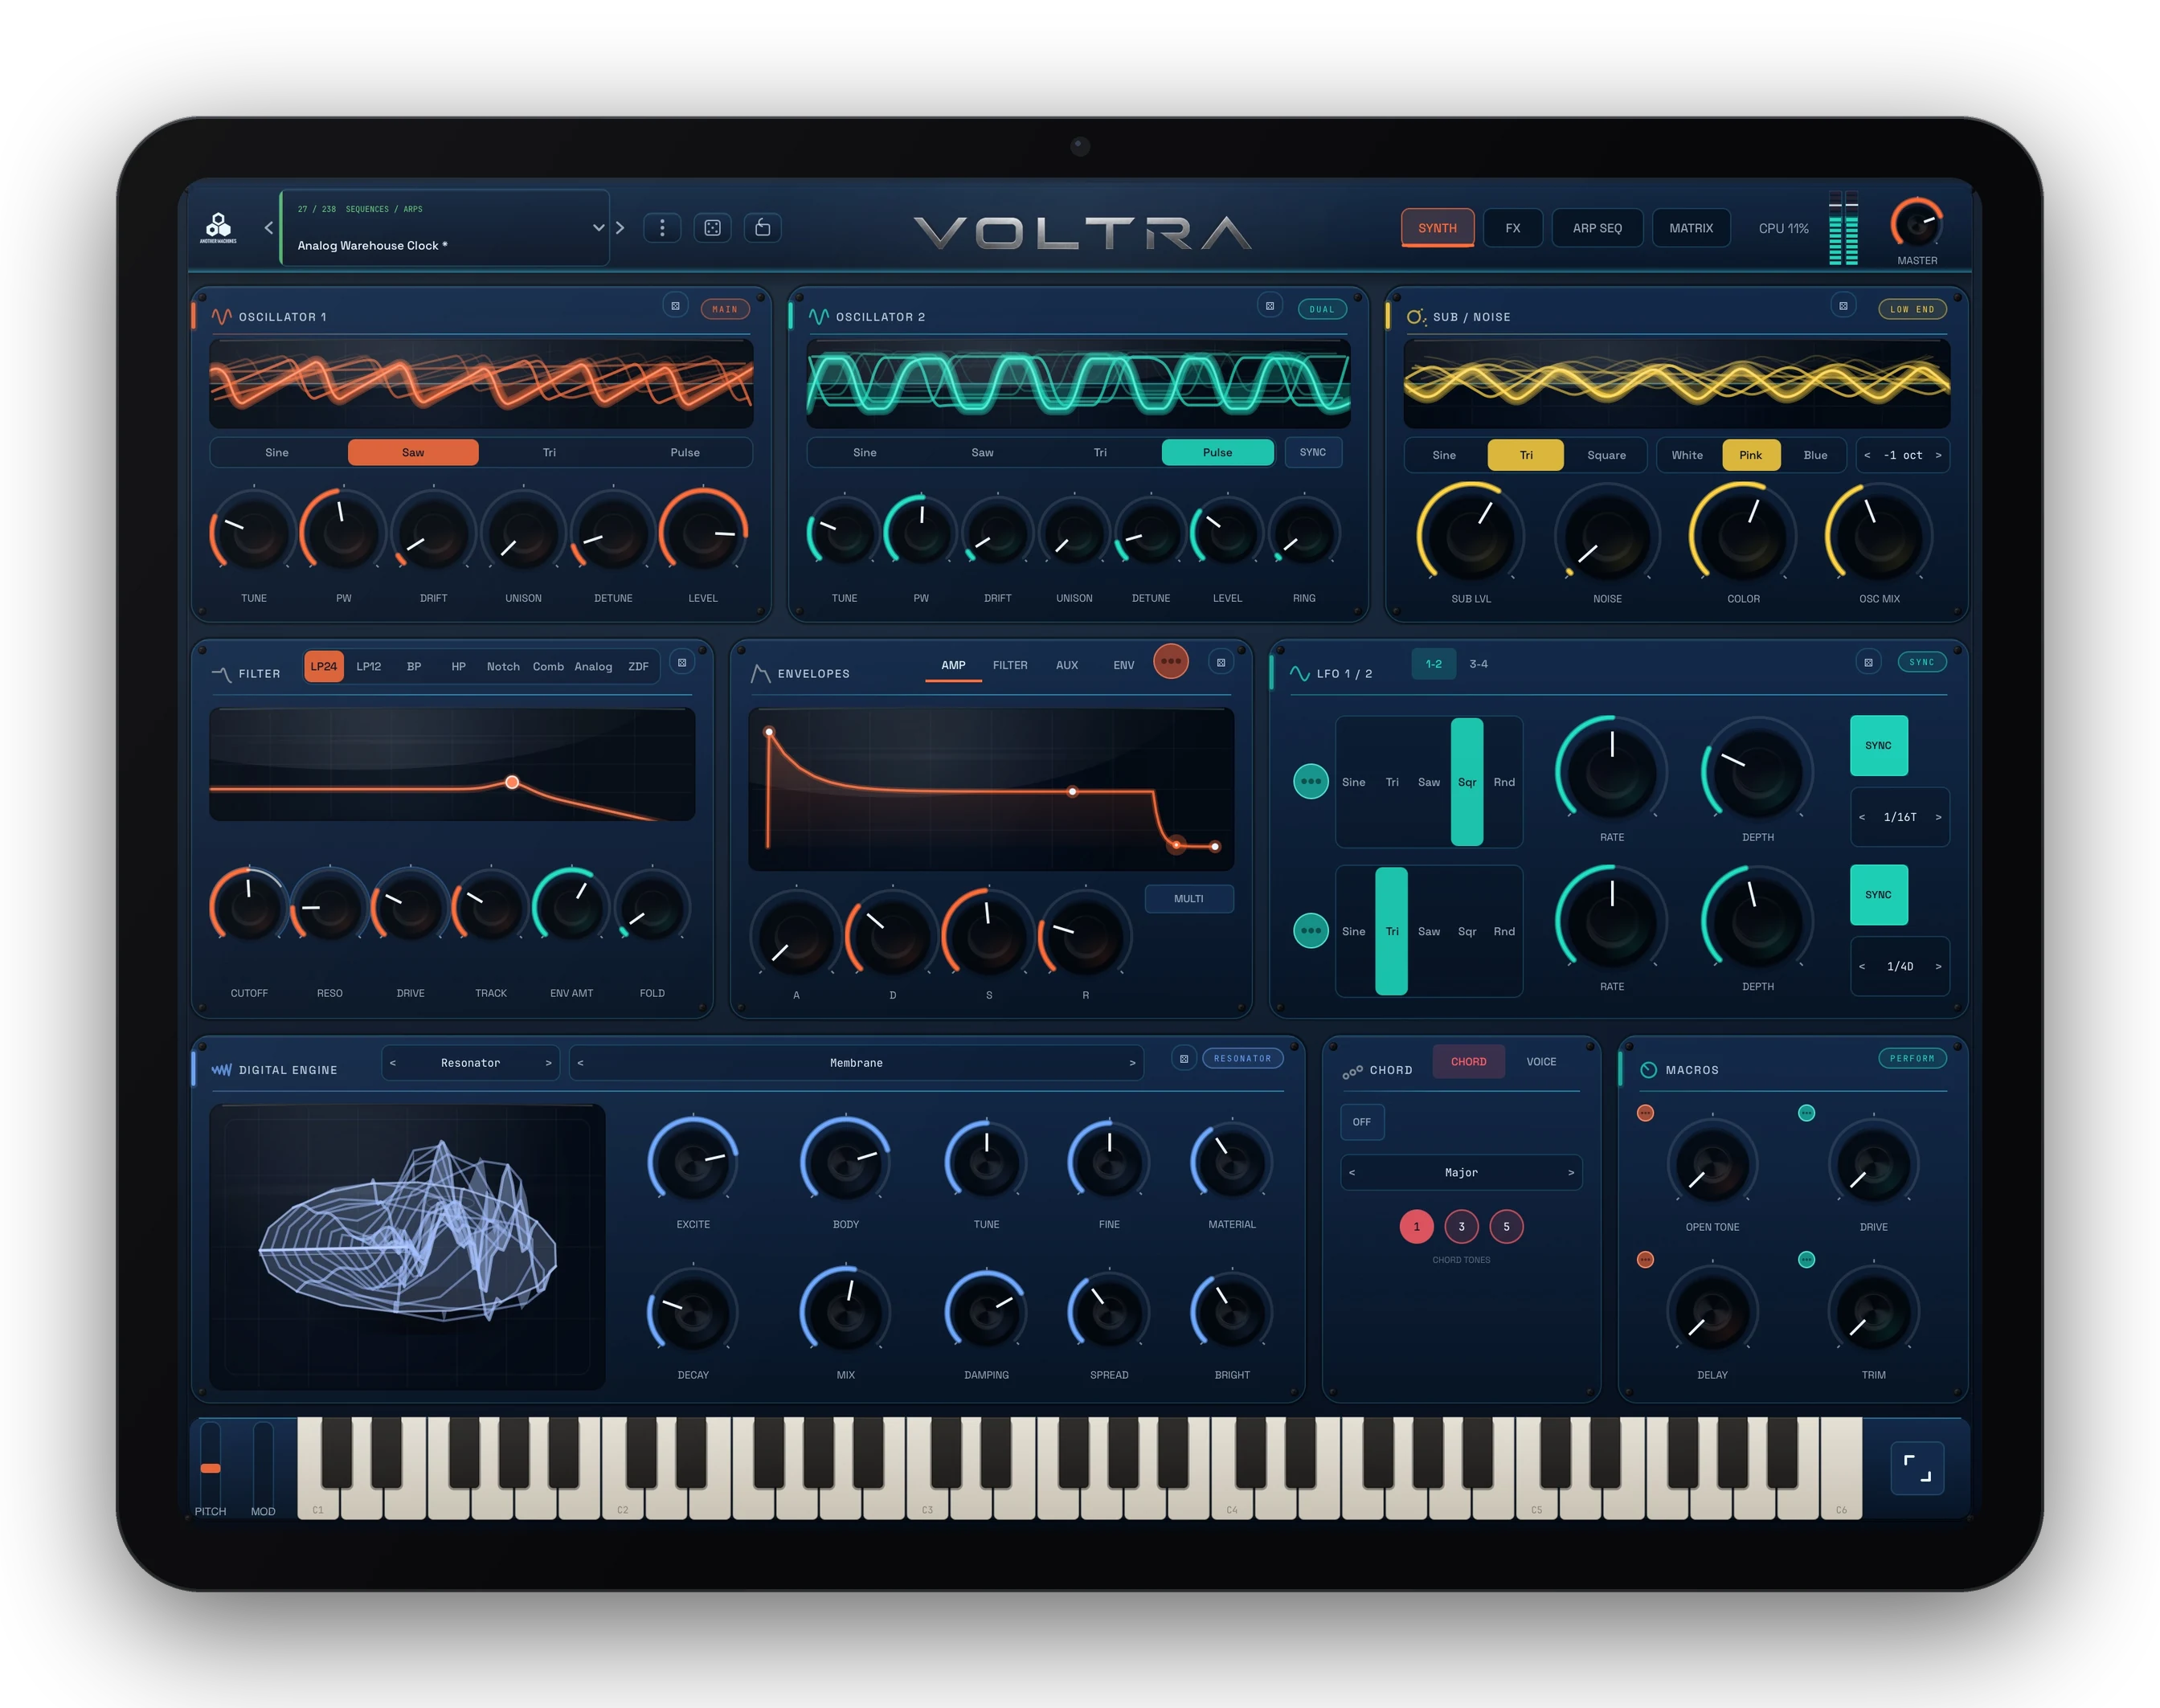
Task: Open the Resonator engine type selector
Action: point(470,1063)
